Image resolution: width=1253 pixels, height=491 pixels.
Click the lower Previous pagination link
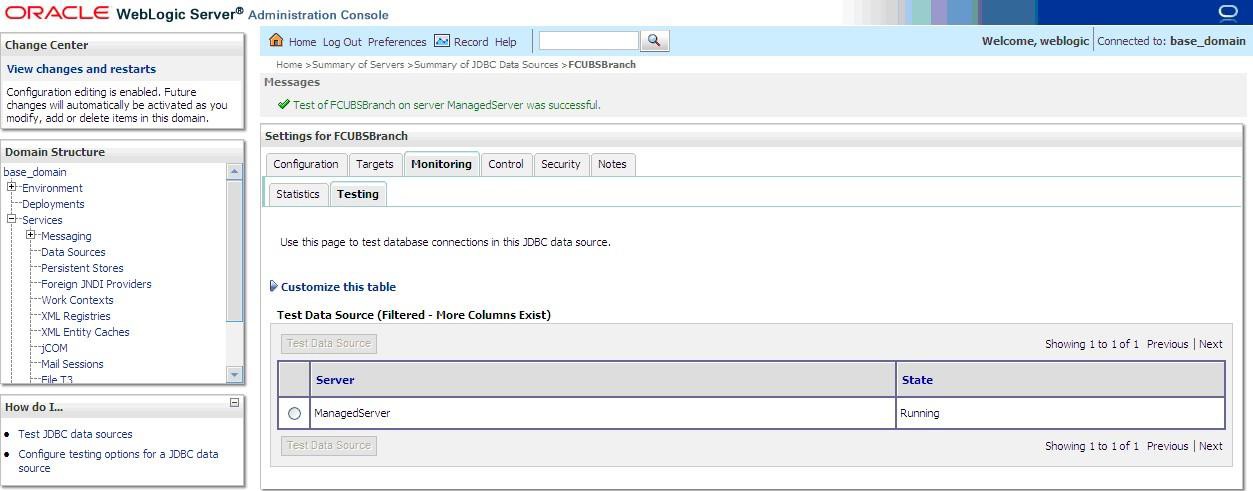tap(1167, 446)
